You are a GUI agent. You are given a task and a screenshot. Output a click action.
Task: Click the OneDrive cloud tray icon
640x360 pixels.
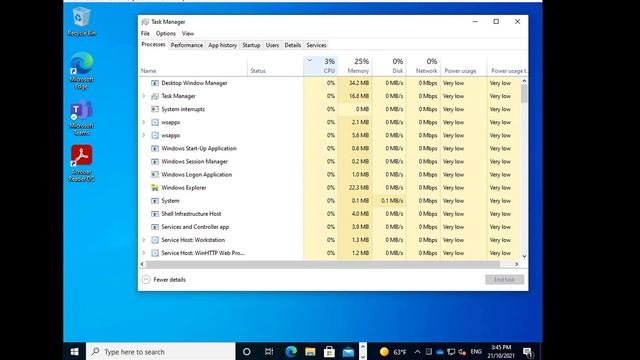tap(440, 351)
